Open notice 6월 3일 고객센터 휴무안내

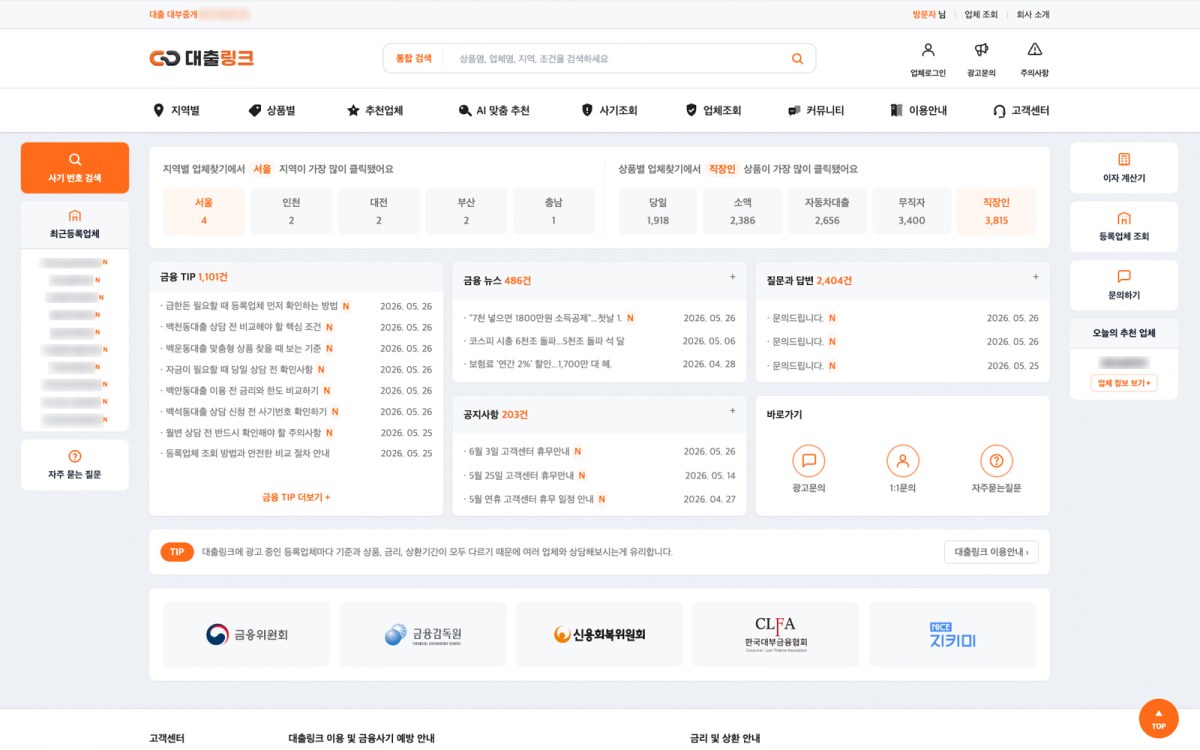click(519, 452)
